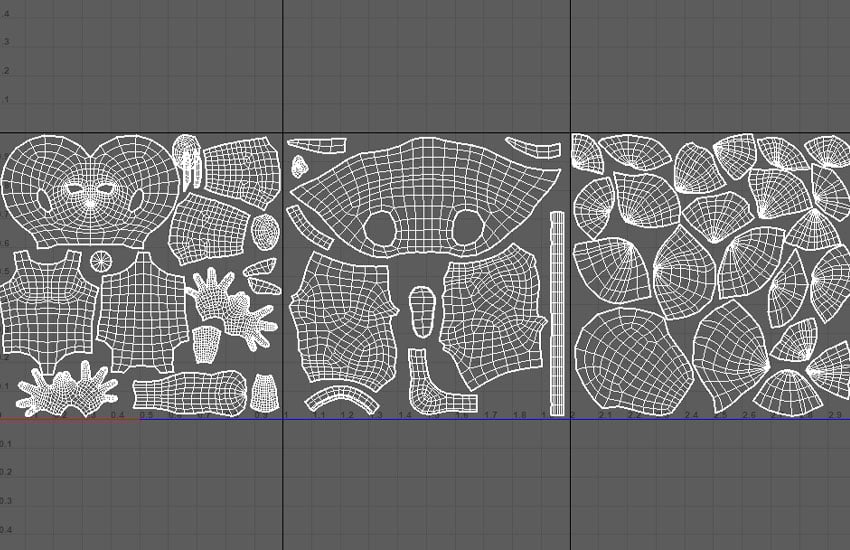
Task: Select the diagonal strip shell at the hat's lower-left
Action: (x=309, y=227)
